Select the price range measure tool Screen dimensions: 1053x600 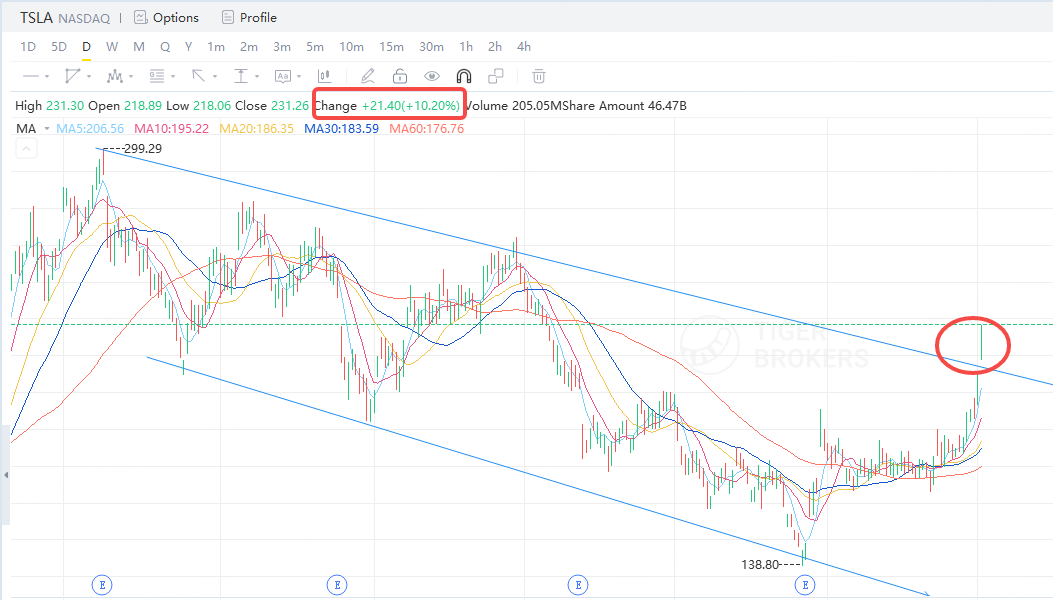click(240, 76)
